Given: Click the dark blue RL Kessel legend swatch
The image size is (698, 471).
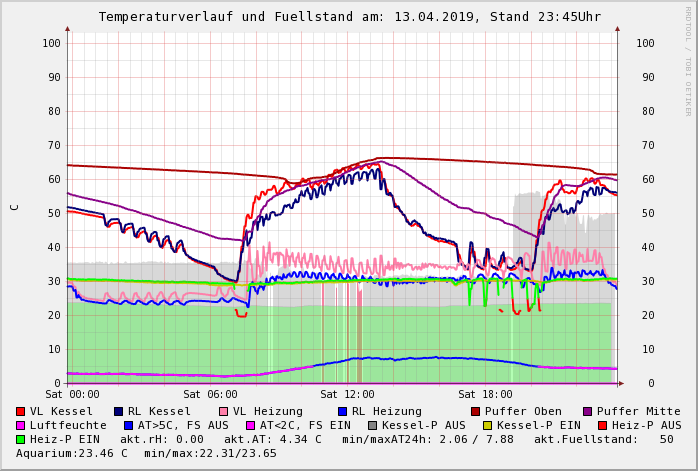Looking at the screenshot, I should click(119, 411).
